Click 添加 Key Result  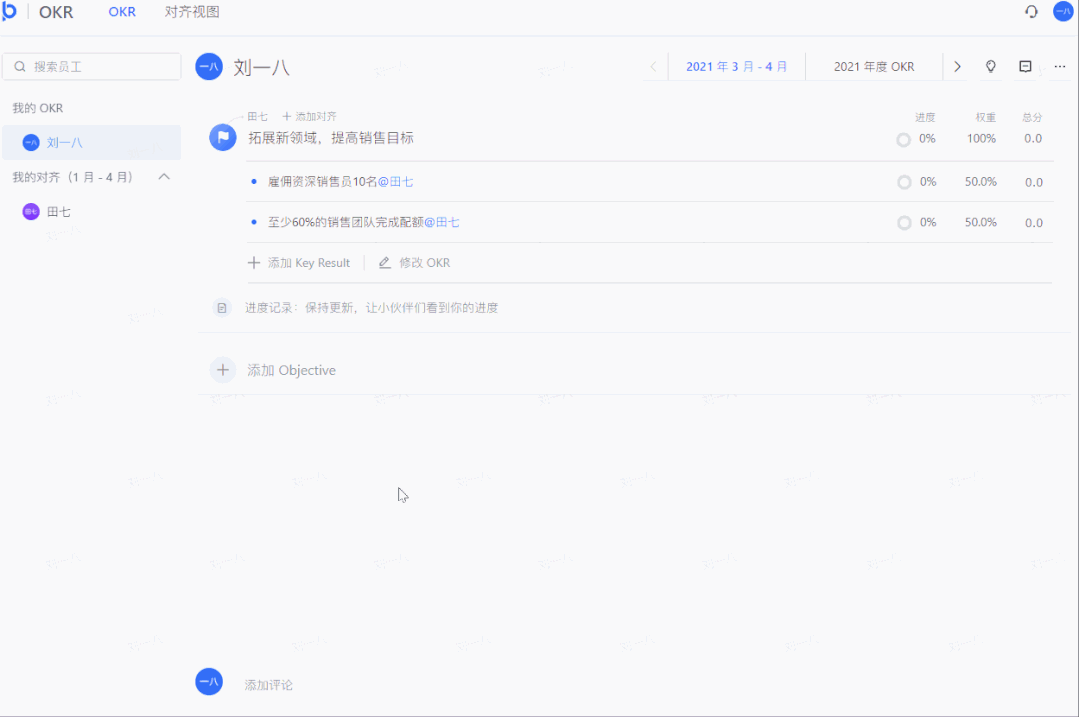pos(299,262)
